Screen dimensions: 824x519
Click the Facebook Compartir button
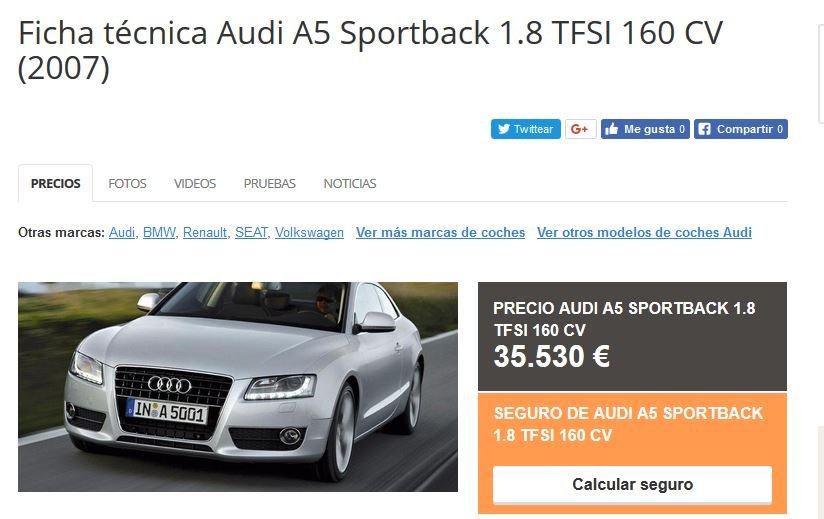coord(740,129)
